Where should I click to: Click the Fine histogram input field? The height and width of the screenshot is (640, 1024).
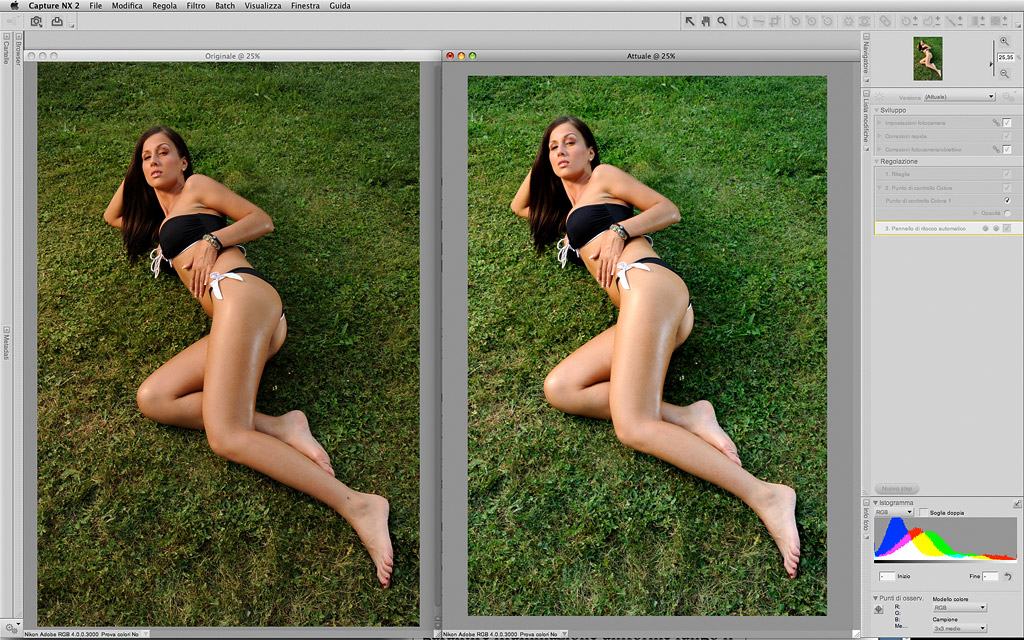click(990, 576)
